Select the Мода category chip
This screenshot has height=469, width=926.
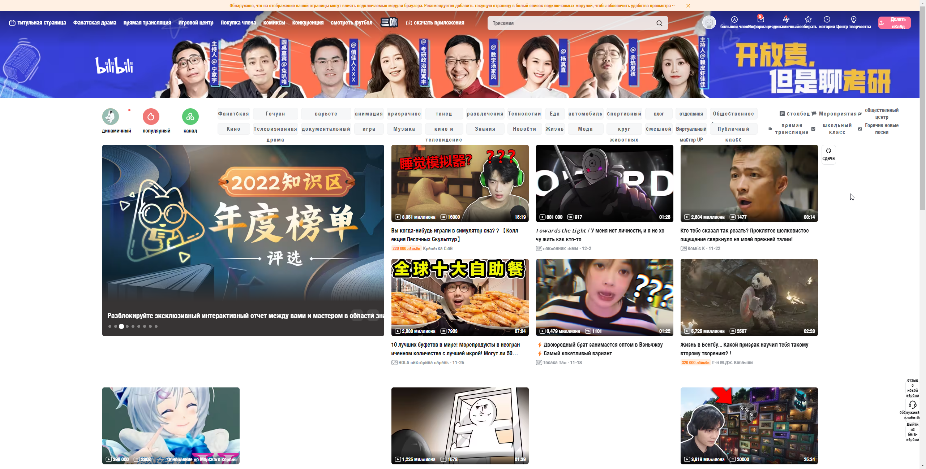(585, 129)
